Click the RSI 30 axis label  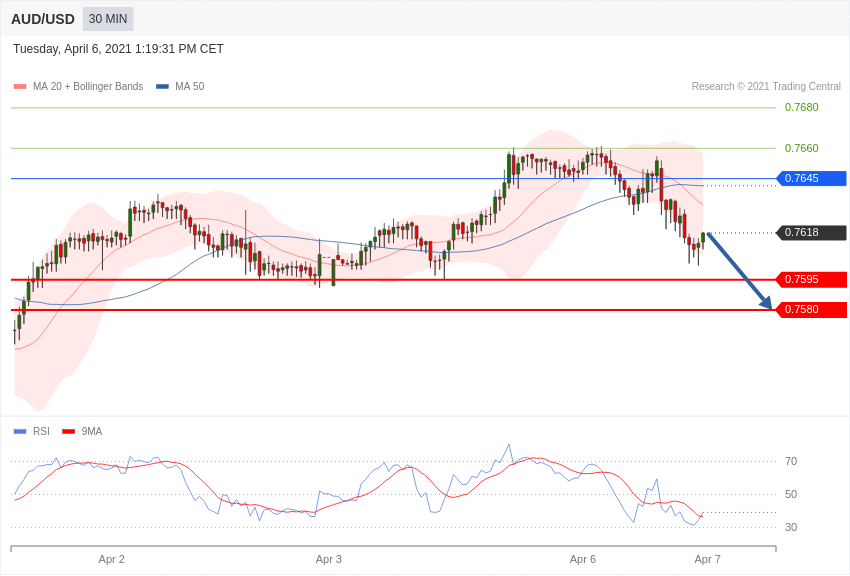point(791,527)
